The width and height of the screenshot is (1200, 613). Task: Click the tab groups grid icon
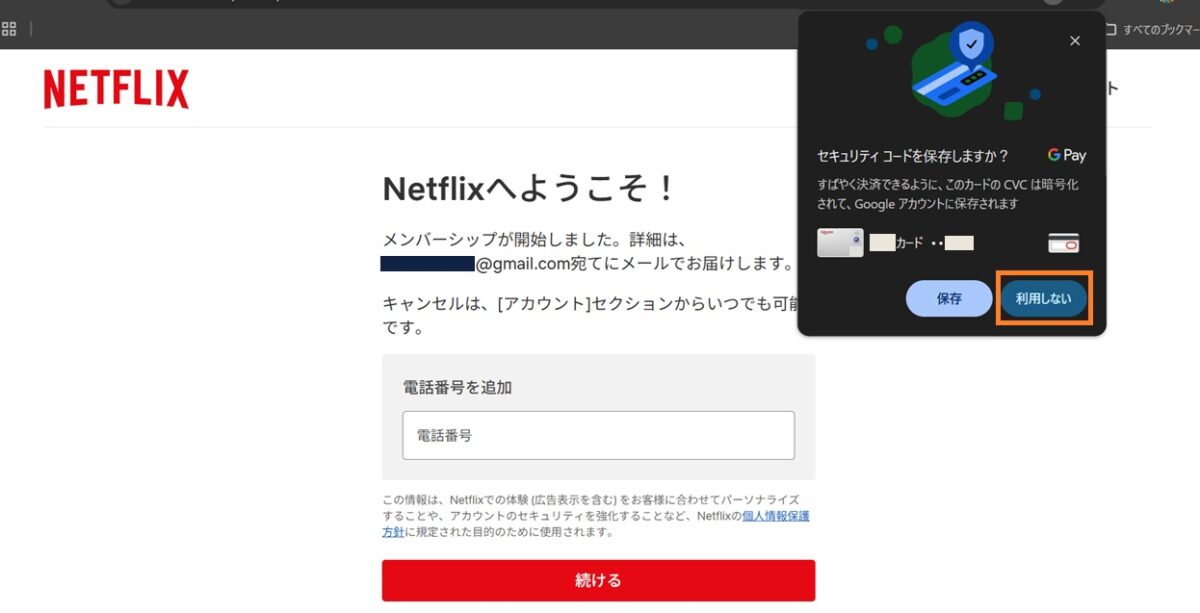[10, 28]
